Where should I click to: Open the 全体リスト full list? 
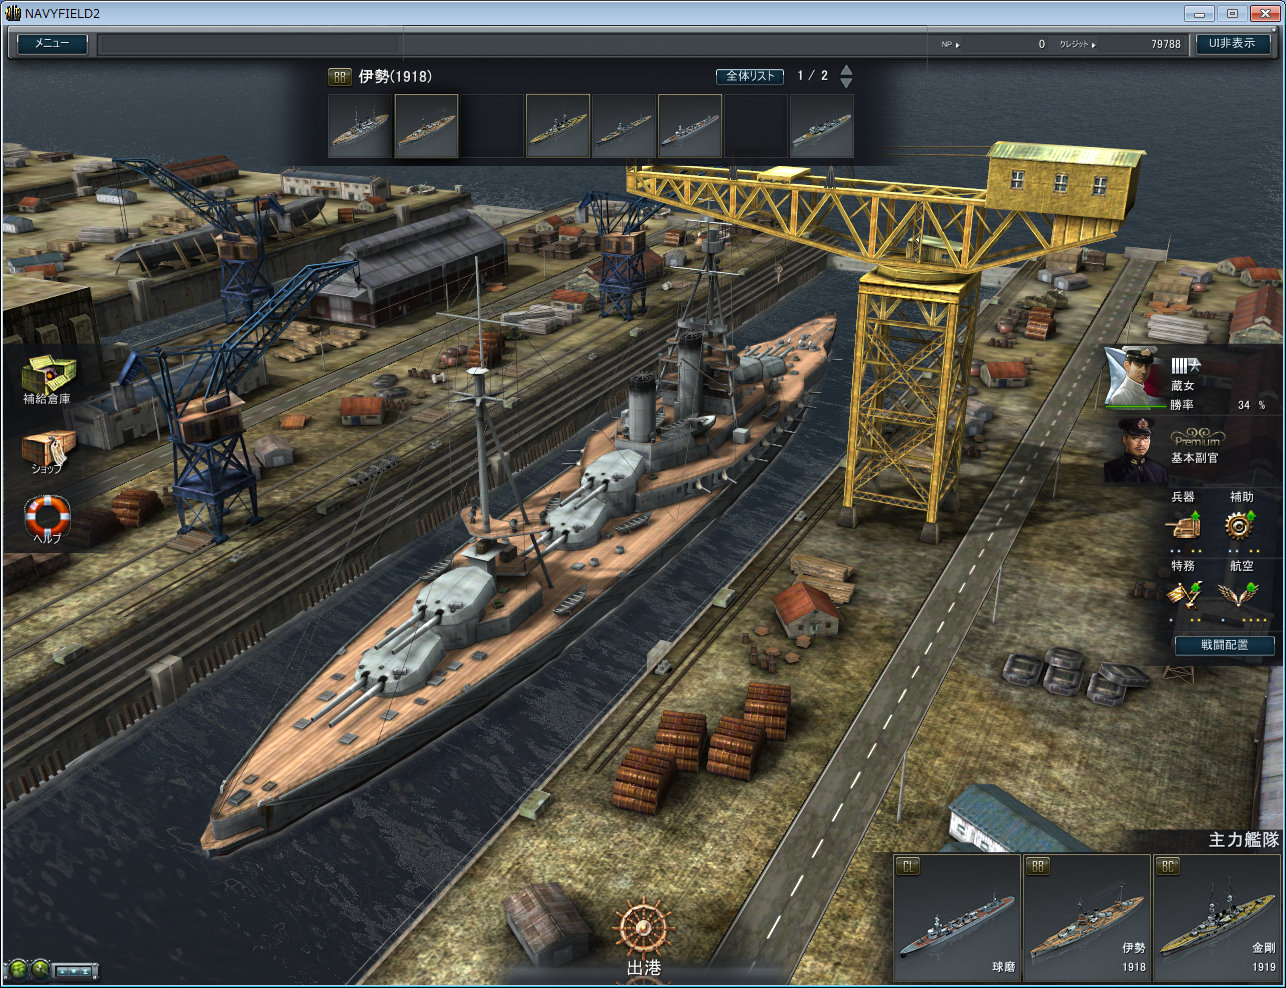(x=749, y=76)
